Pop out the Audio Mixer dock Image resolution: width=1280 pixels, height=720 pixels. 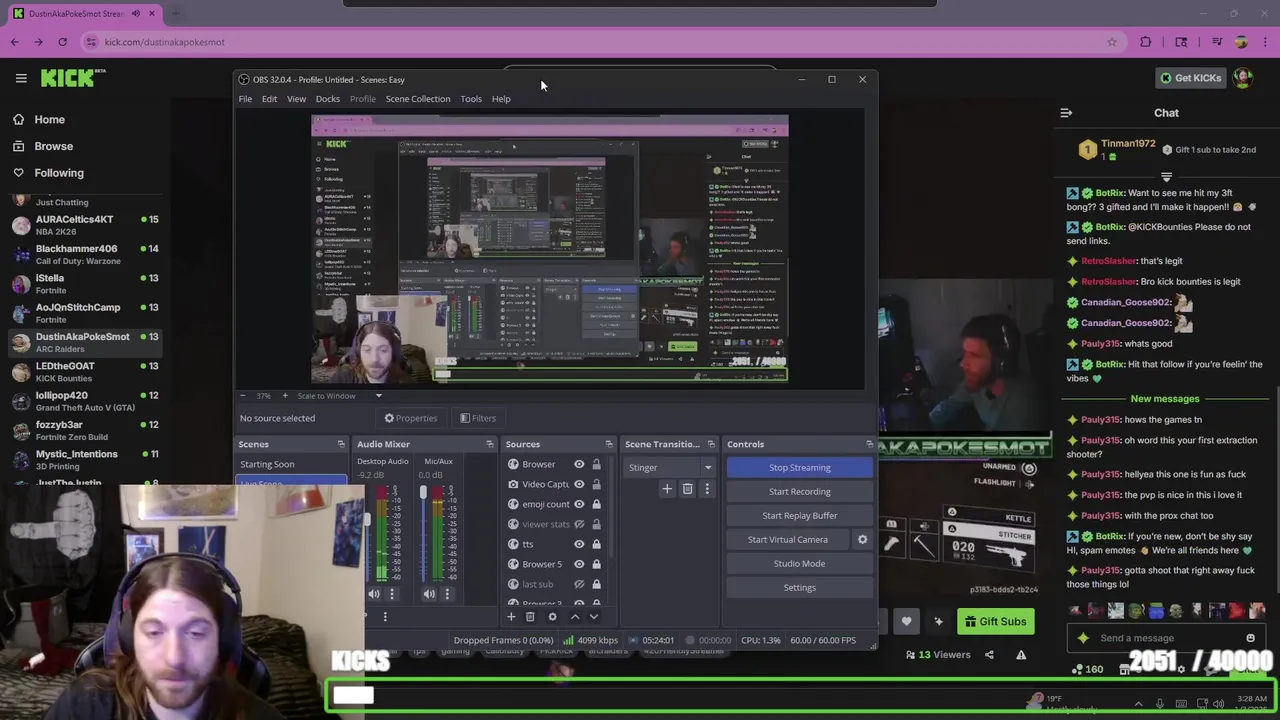click(489, 444)
